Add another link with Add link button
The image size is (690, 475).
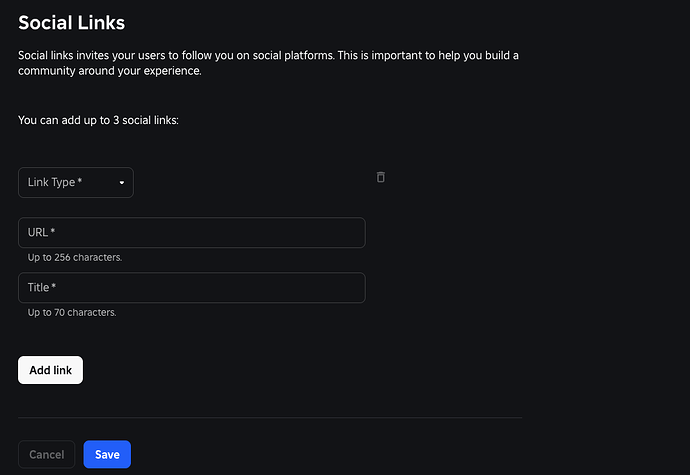click(x=51, y=370)
